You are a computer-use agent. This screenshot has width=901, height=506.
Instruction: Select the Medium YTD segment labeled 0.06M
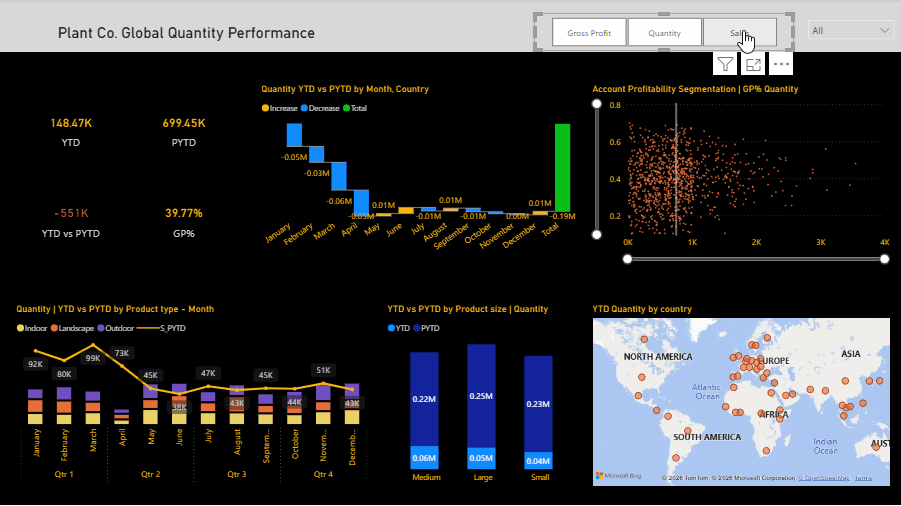click(x=424, y=458)
